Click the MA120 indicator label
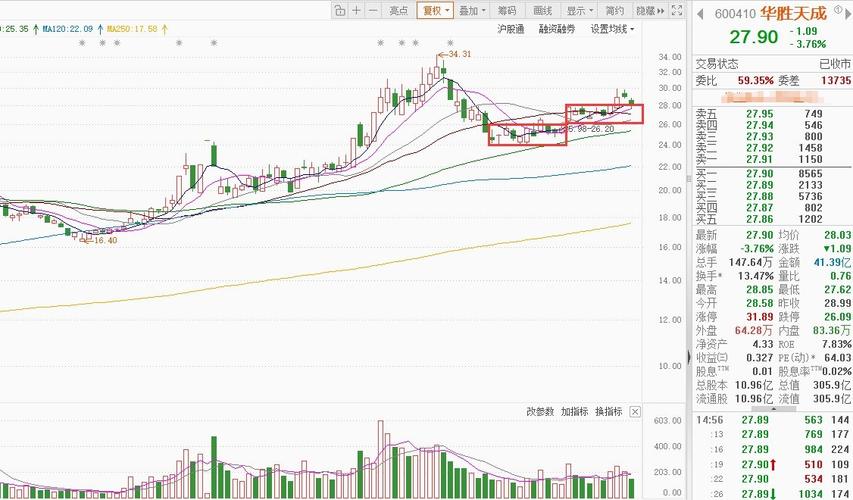Image resolution: width=853 pixels, height=500 pixels. [x=67, y=29]
